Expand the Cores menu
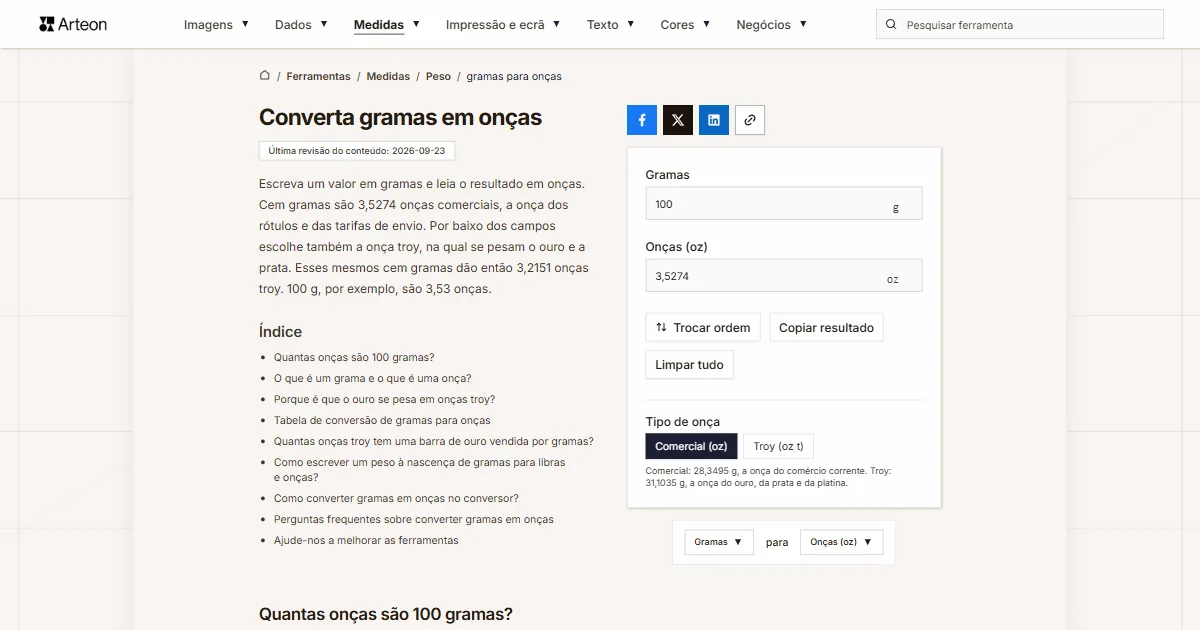The height and width of the screenshot is (630, 1200). coord(685,25)
